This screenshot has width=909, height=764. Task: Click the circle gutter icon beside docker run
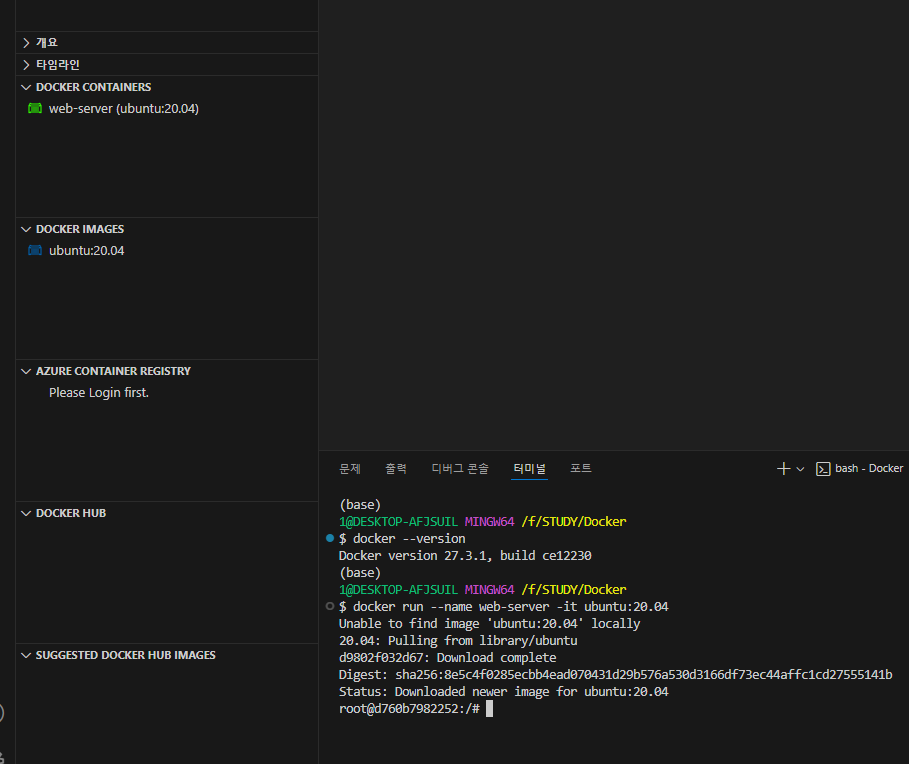click(329, 605)
